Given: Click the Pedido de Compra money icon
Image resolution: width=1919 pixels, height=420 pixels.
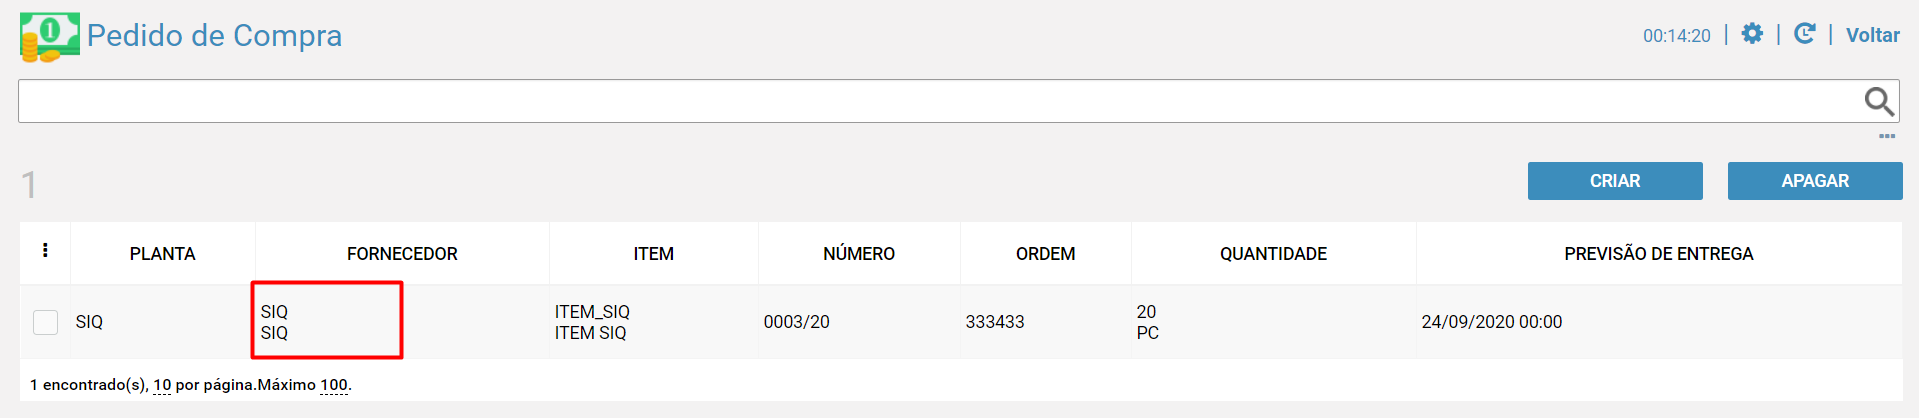Looking at the screenshot, I should (49, 38).
